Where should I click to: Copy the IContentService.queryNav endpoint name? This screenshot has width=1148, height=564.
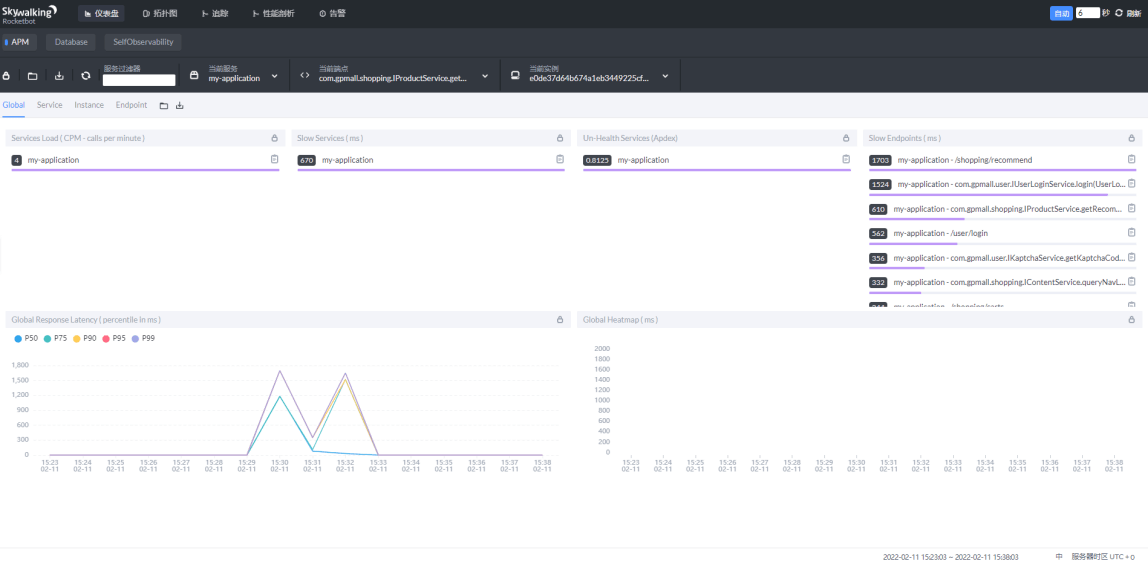(1131, 281)
